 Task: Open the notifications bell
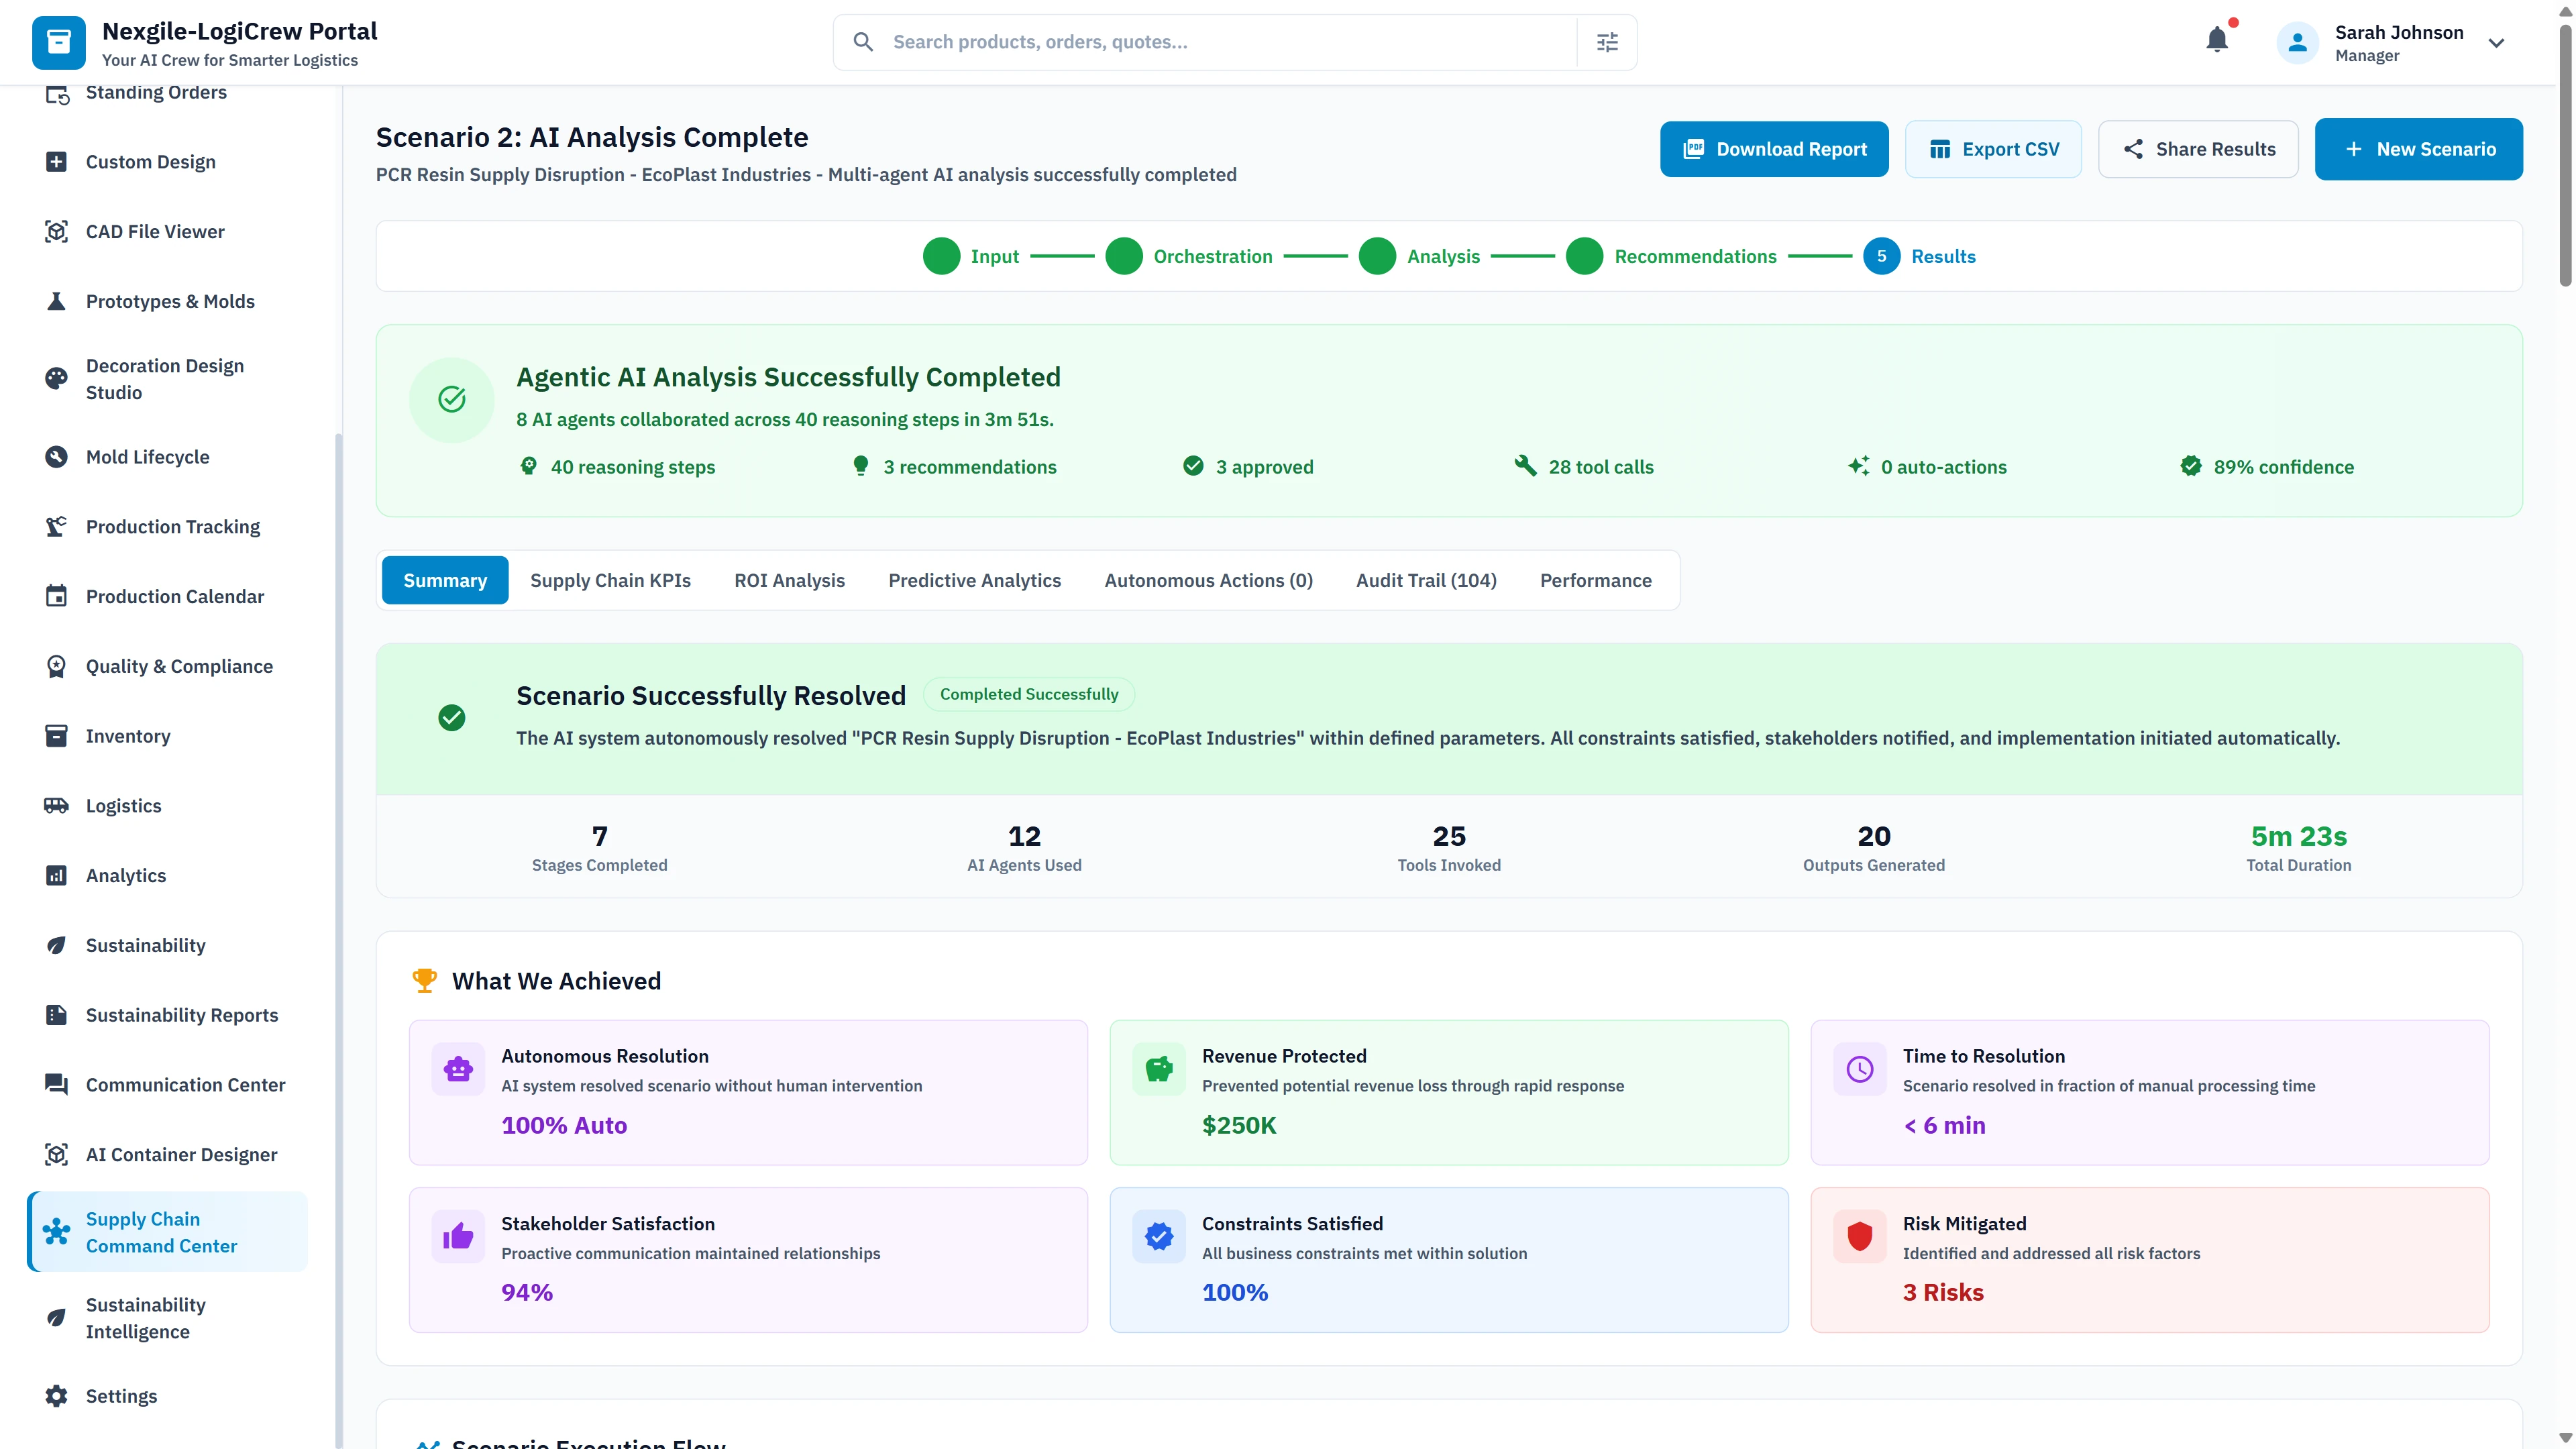coord(2218,40)
